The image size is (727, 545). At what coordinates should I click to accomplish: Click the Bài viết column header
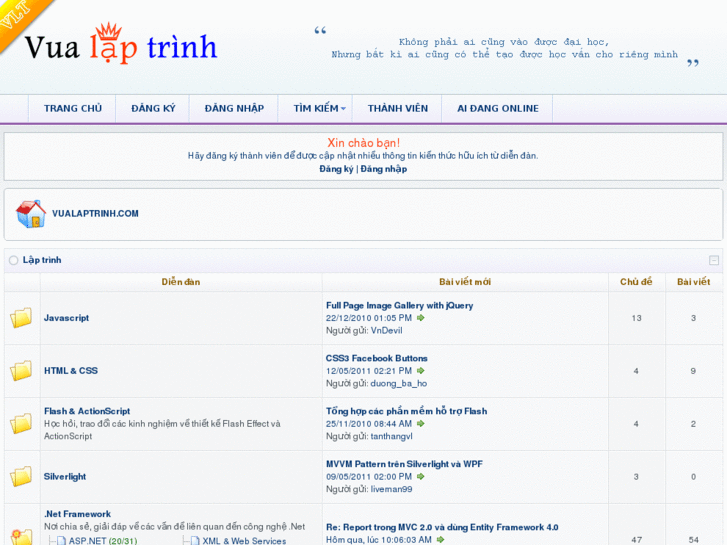pos(694,282)
